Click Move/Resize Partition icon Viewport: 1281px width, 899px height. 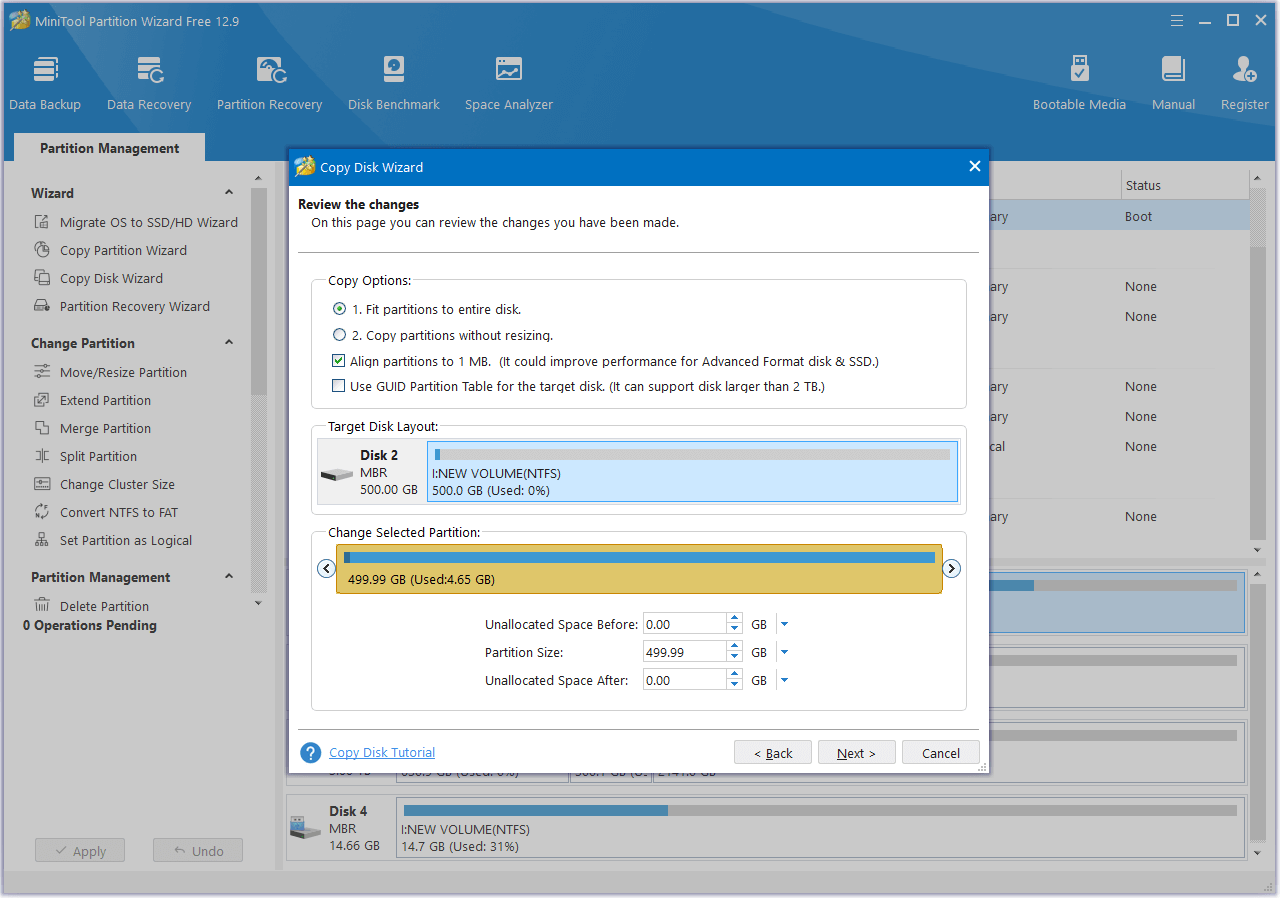[42, 372]
